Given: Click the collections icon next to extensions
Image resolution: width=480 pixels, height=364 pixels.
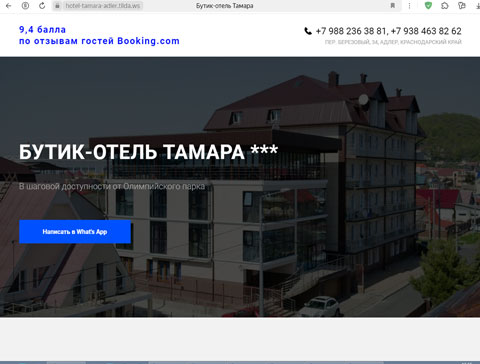Looking at the screenshot, I should click(x=462, y=6).
